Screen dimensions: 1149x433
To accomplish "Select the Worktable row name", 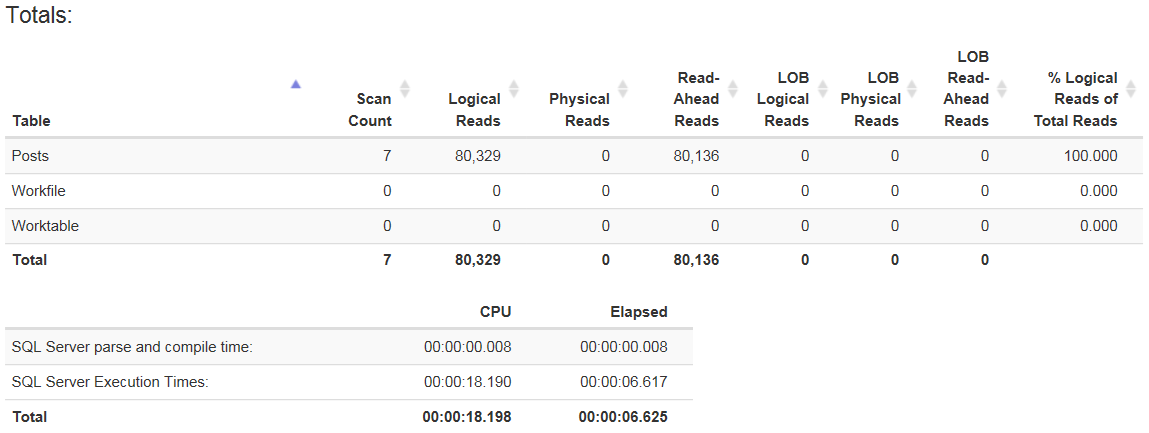I will coord(45,226).
